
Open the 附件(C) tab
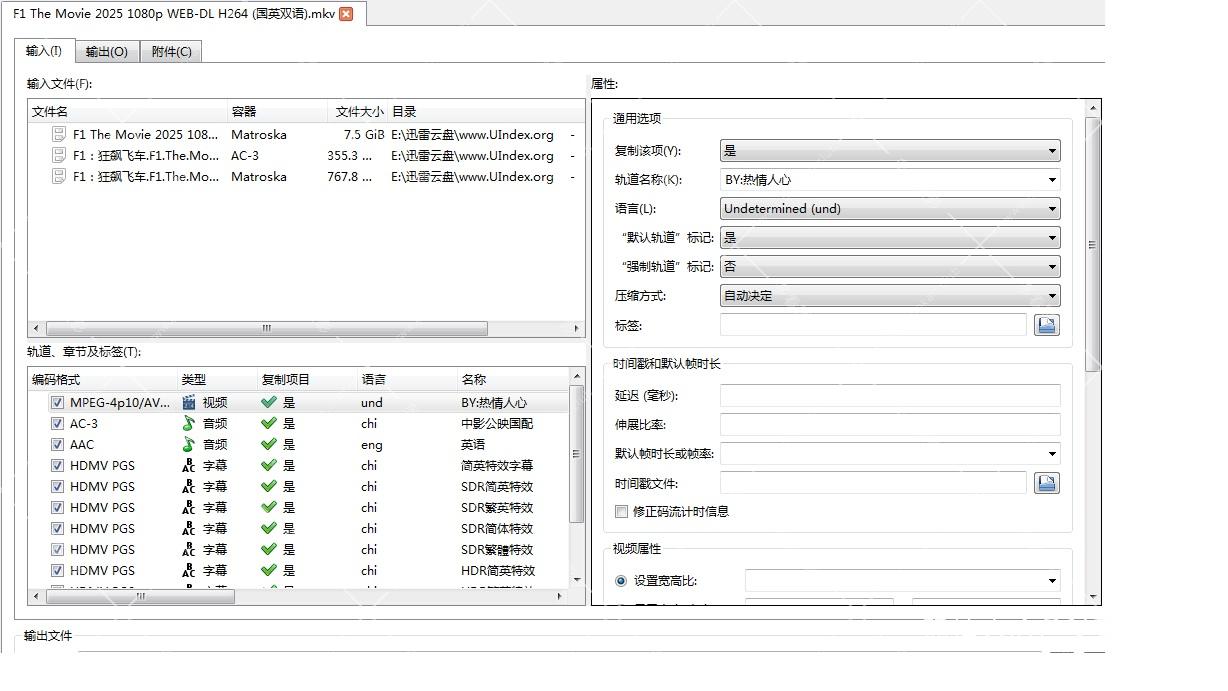[171, 52]
